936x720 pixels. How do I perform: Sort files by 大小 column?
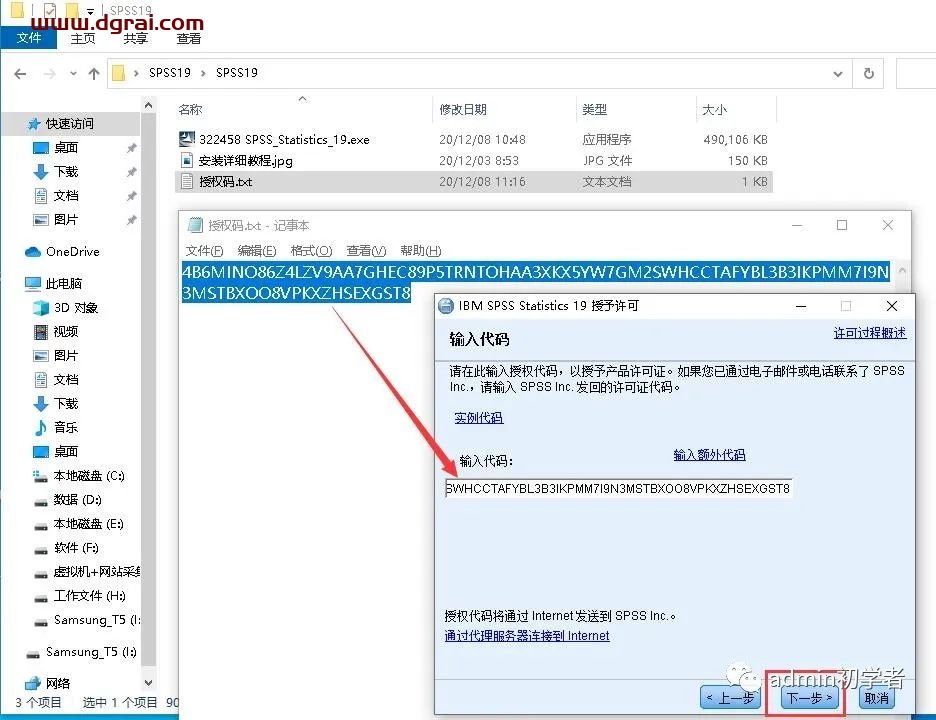(714, 109)
